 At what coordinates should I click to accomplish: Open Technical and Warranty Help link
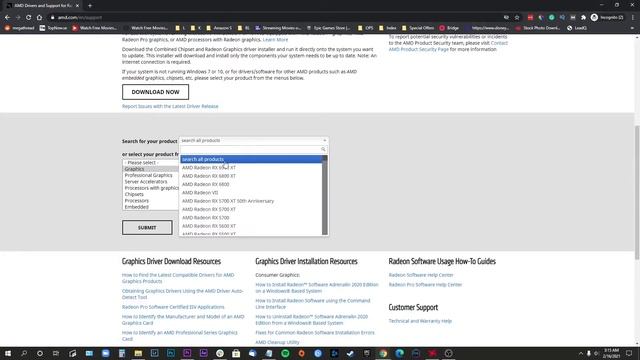pyautogui.click(x=420, y=321)
